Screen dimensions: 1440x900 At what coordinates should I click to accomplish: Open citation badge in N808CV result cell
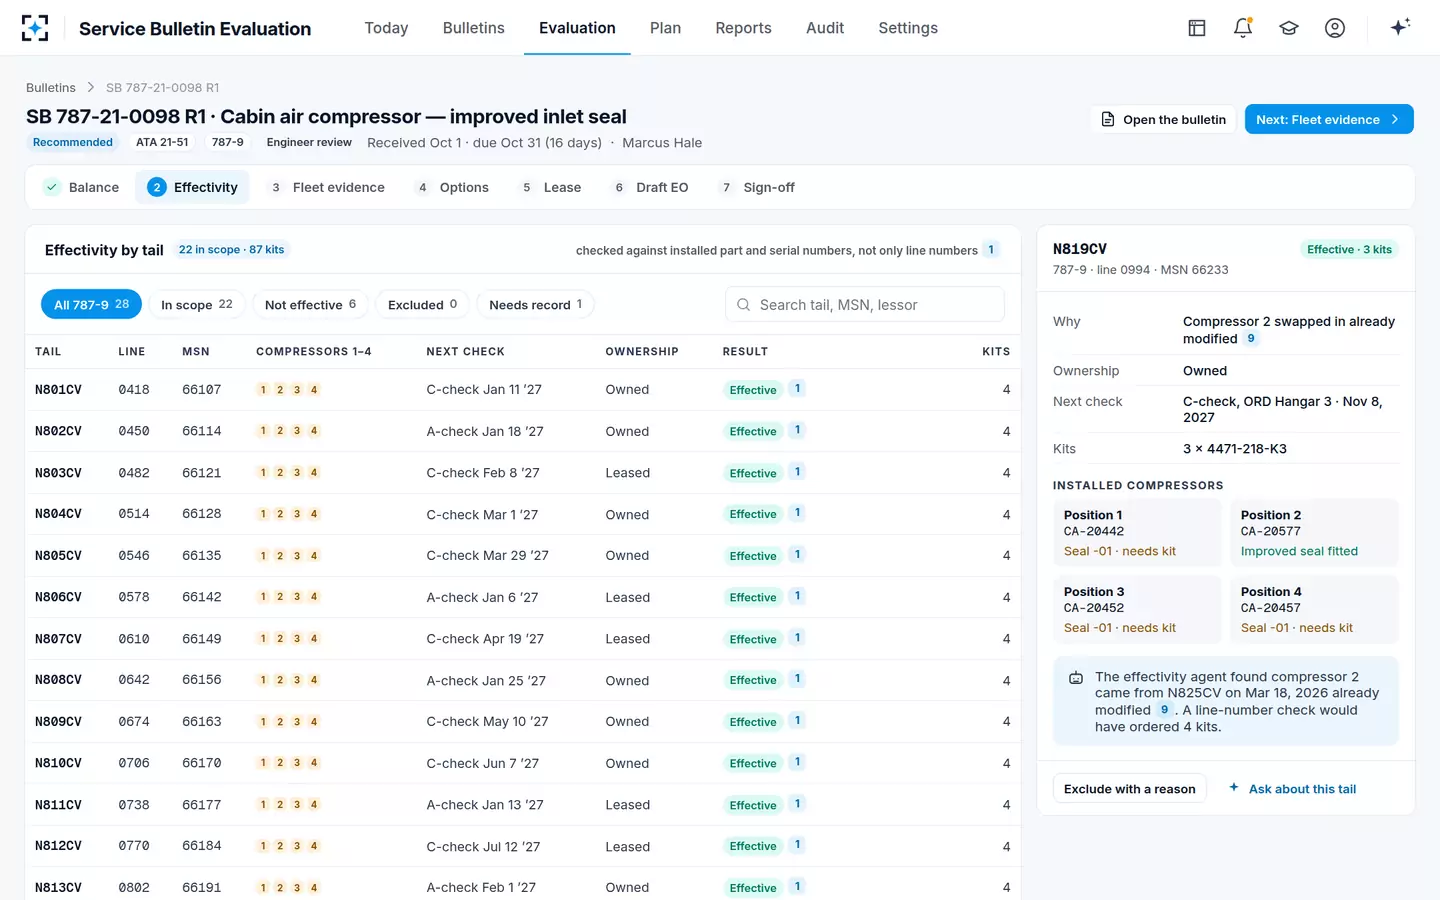(797, 679)
